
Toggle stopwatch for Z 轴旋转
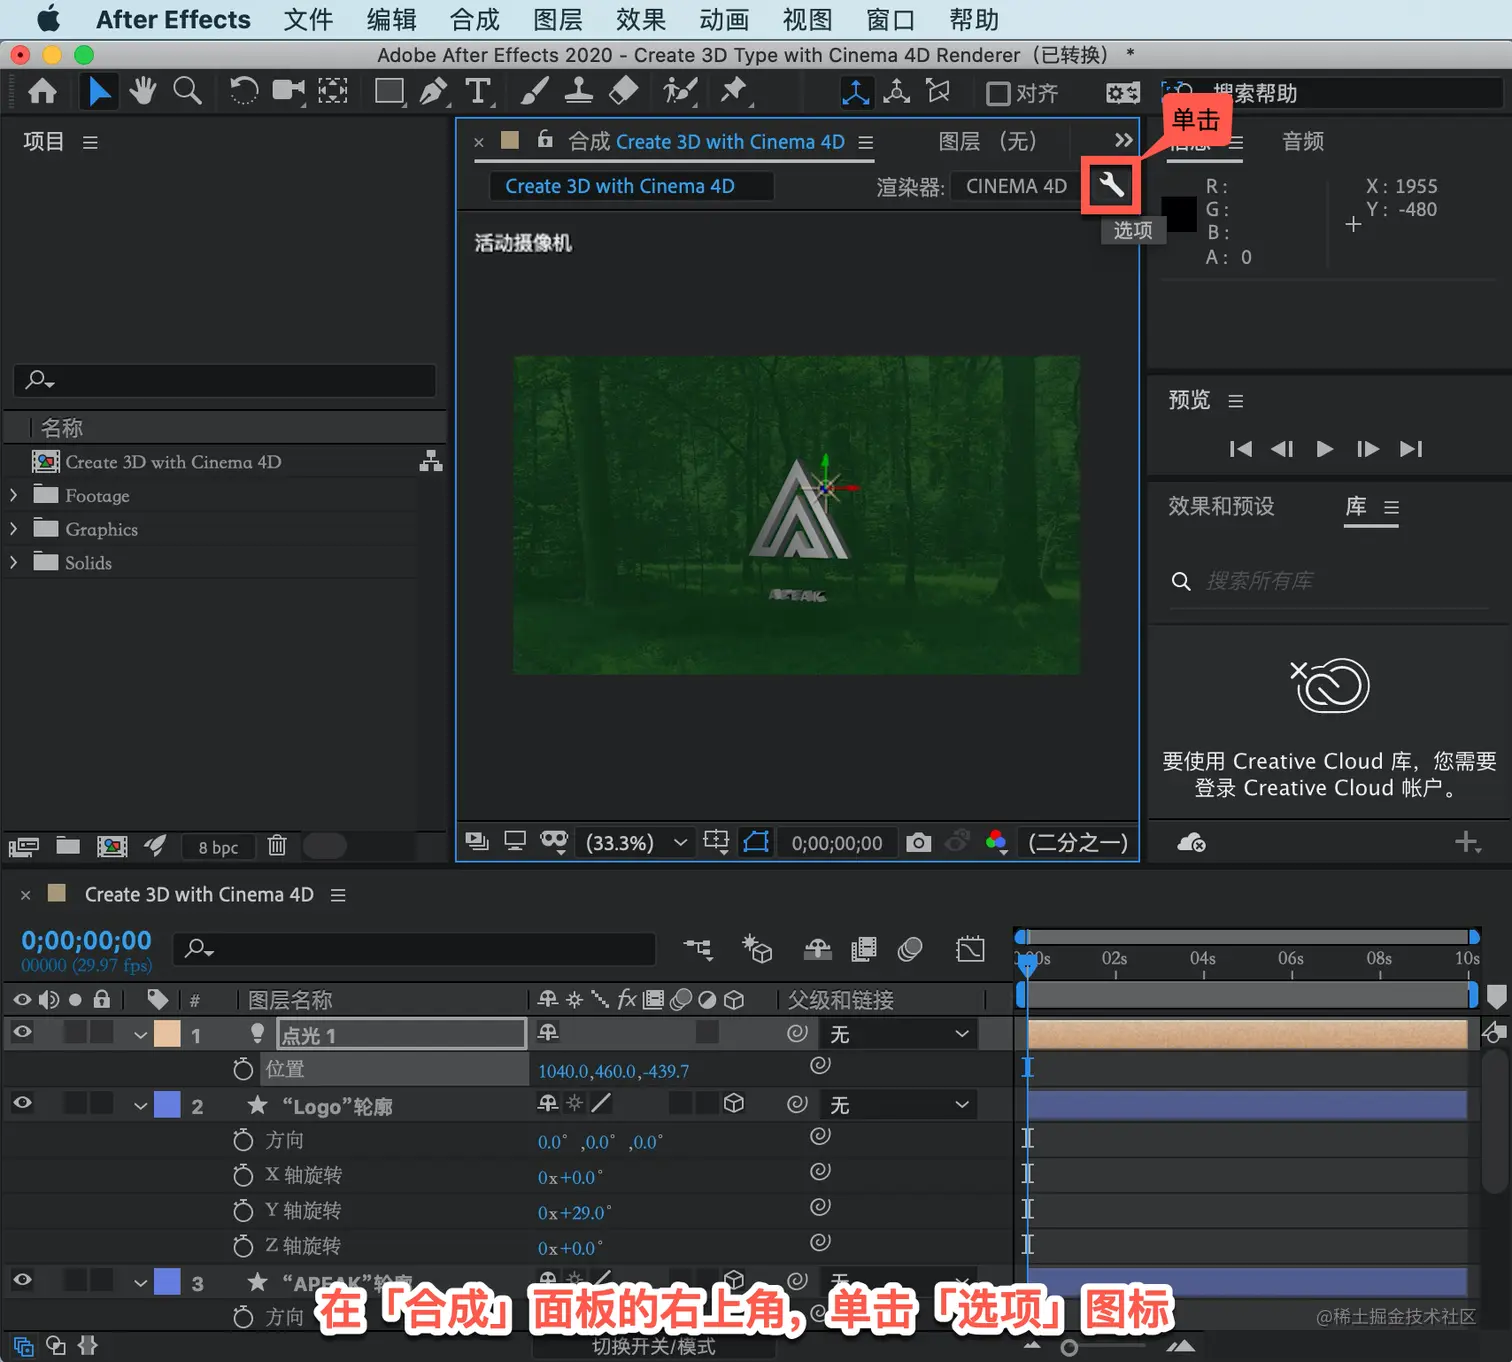[243, 1246]
